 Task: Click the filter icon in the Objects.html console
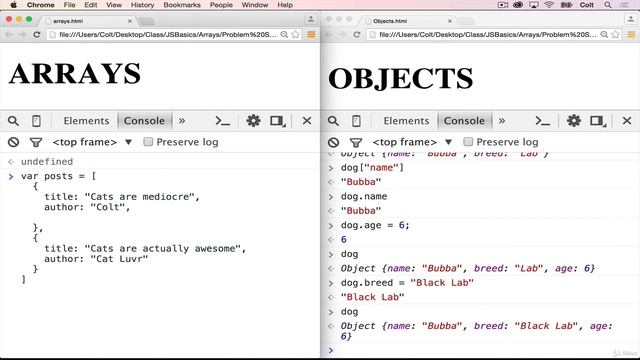[x=356, y=142]
